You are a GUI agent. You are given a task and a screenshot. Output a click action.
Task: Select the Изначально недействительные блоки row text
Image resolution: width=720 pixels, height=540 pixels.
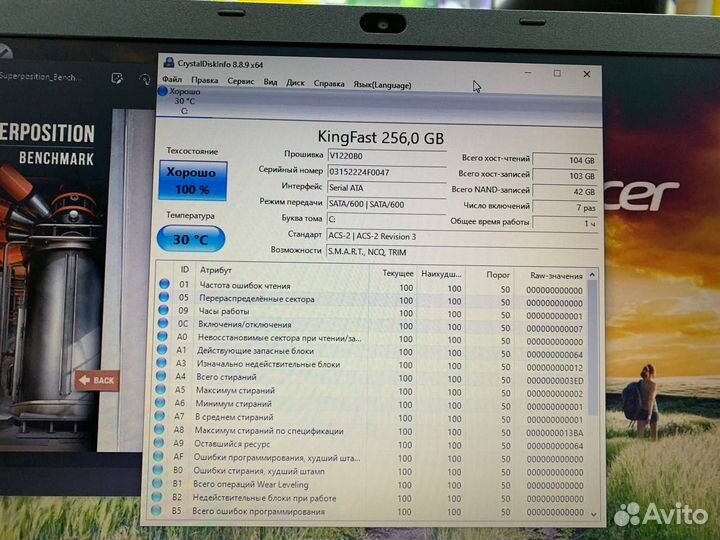268,364
